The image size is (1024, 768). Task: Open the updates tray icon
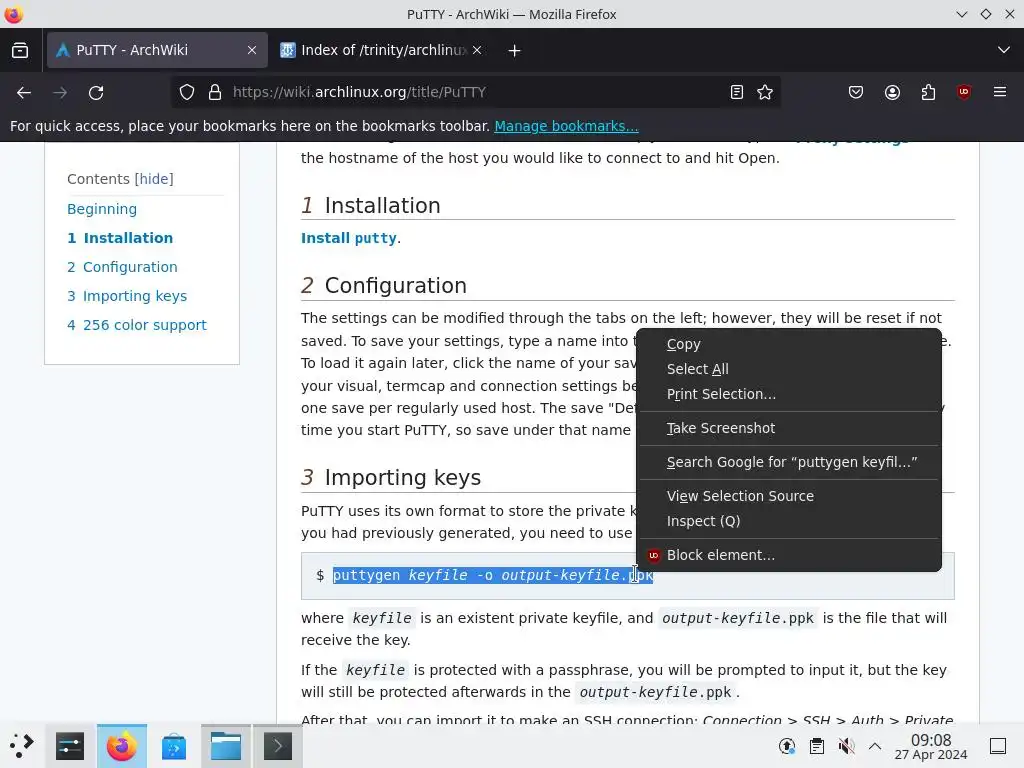coord(787,746)
